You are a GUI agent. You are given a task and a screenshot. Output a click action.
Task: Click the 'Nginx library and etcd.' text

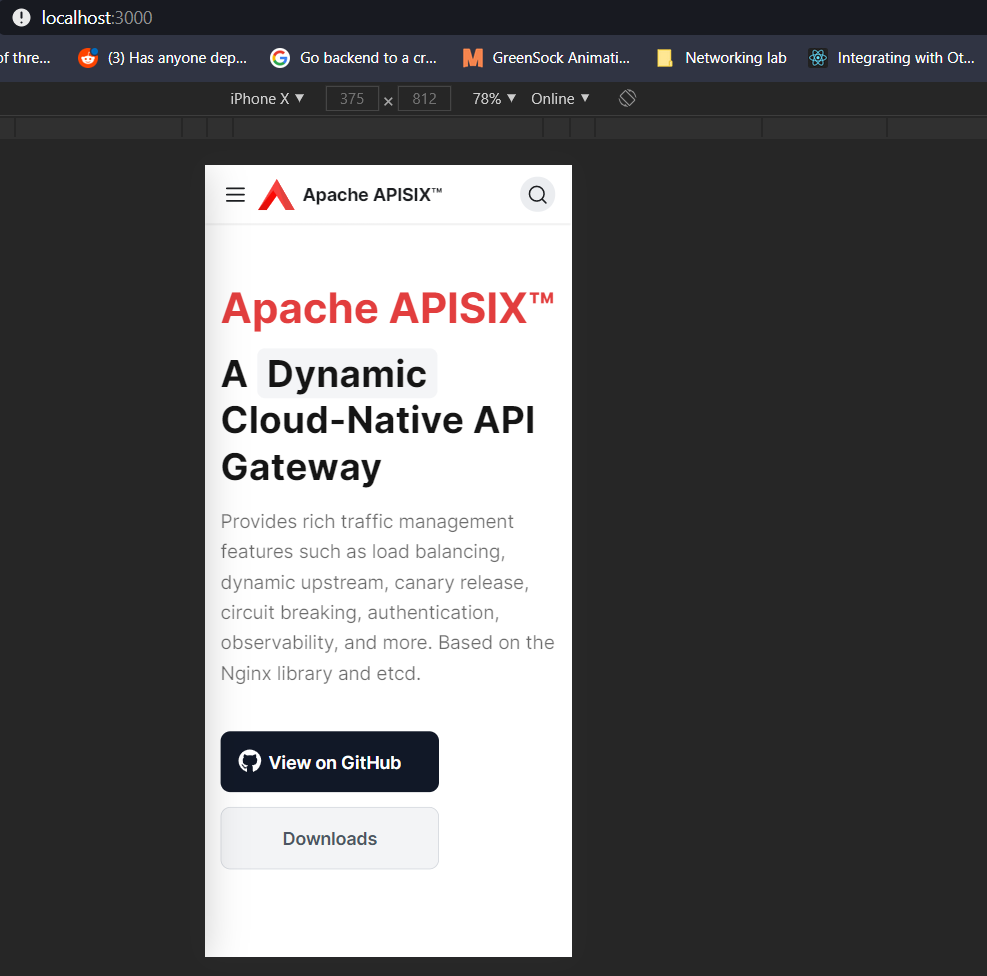pos(320,673)
